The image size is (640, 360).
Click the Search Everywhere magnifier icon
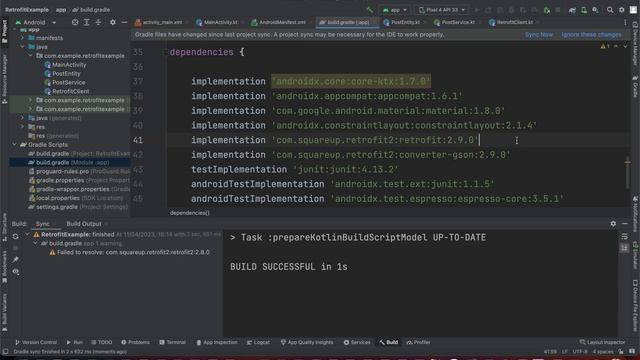coord(610,10)
